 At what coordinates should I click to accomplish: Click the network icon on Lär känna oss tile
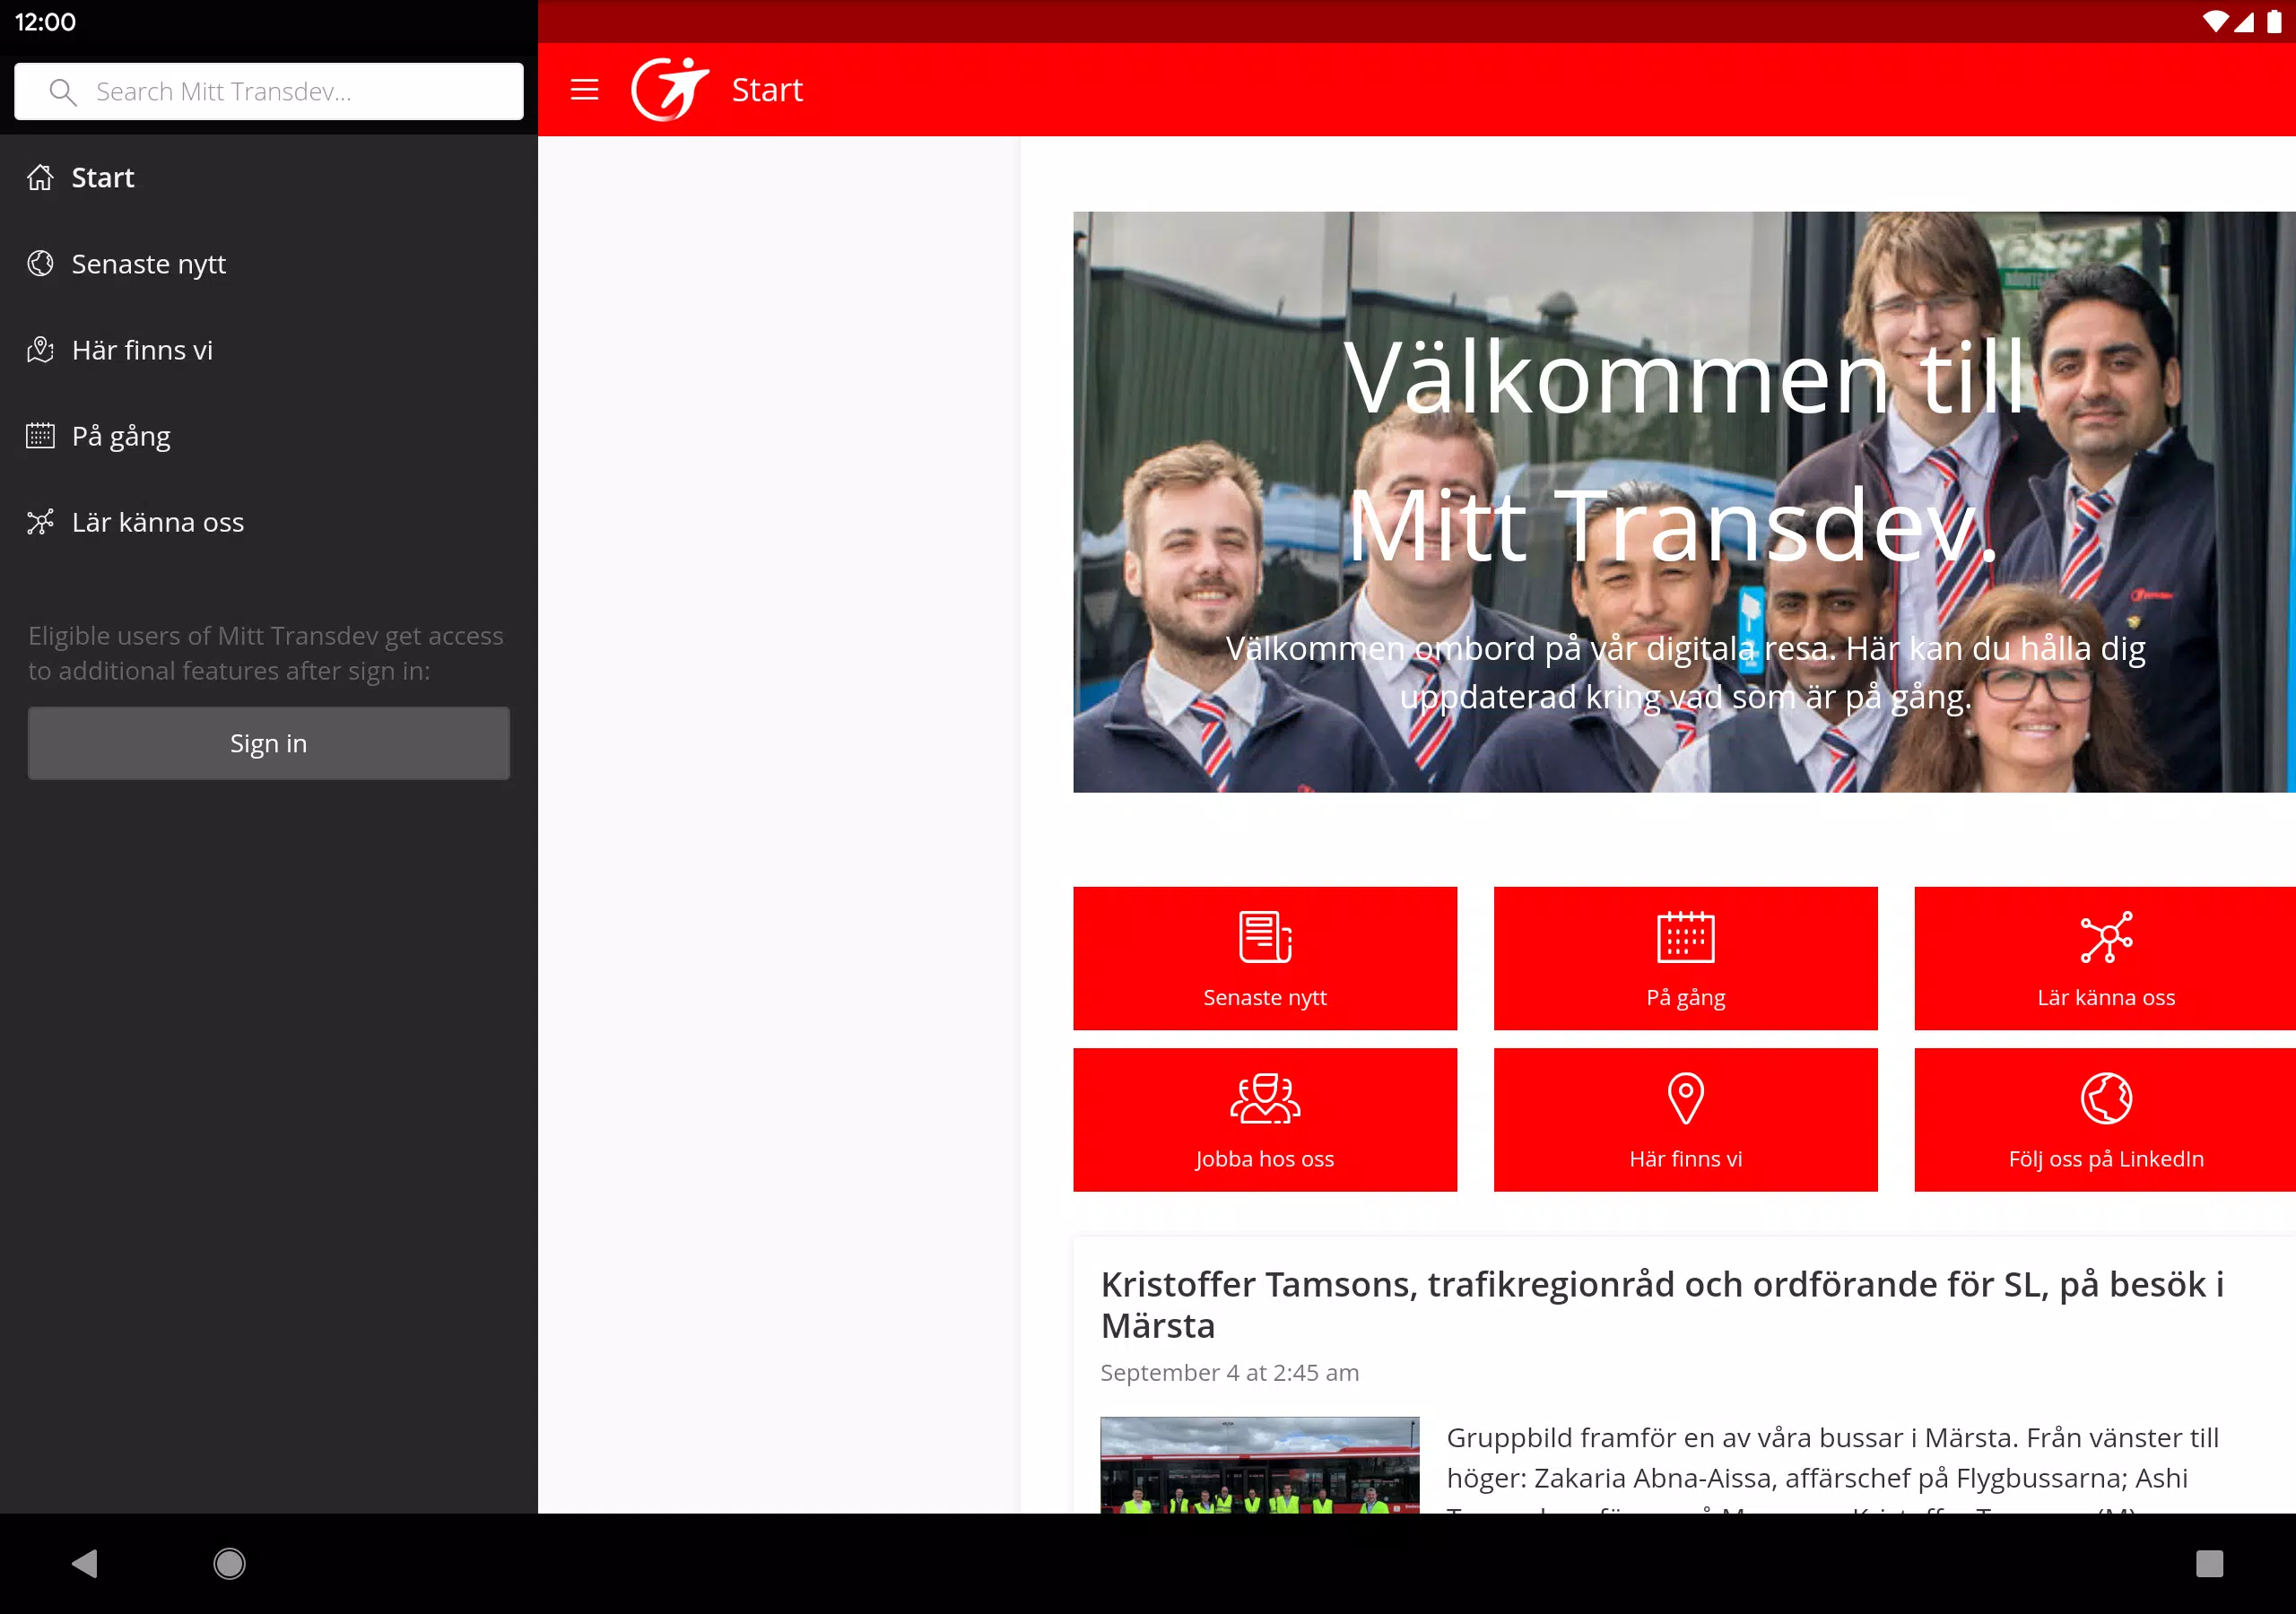(x=2106, y=937)
